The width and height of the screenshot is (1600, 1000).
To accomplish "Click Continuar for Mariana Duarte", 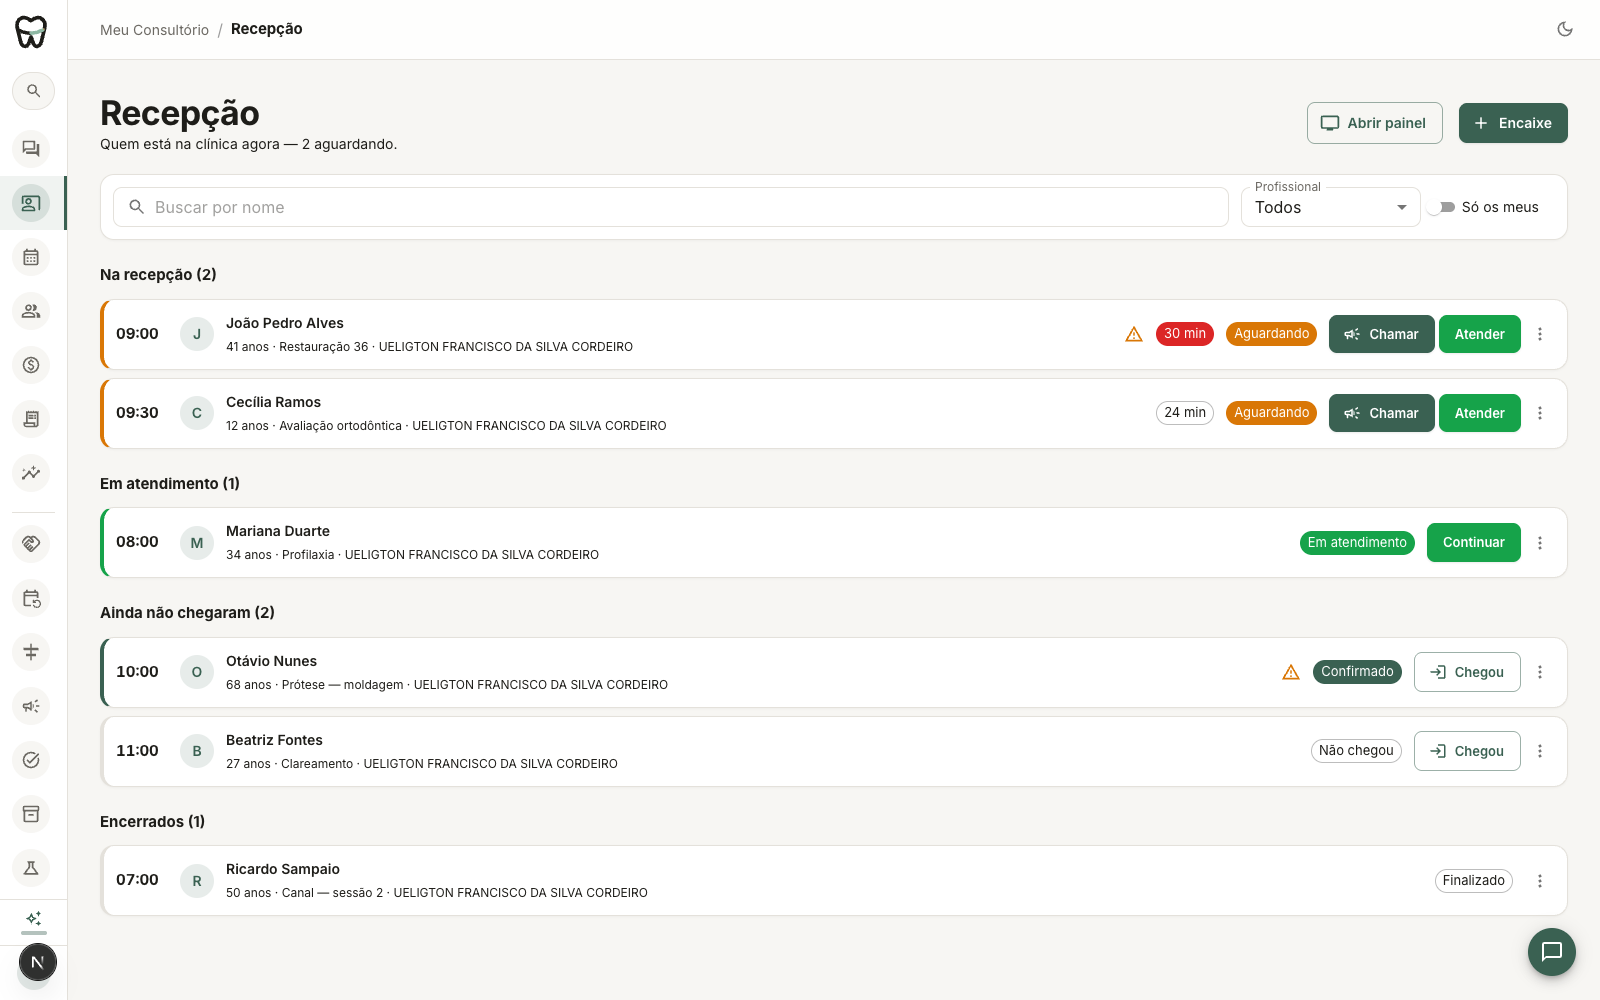I will tap(1473, 543).
